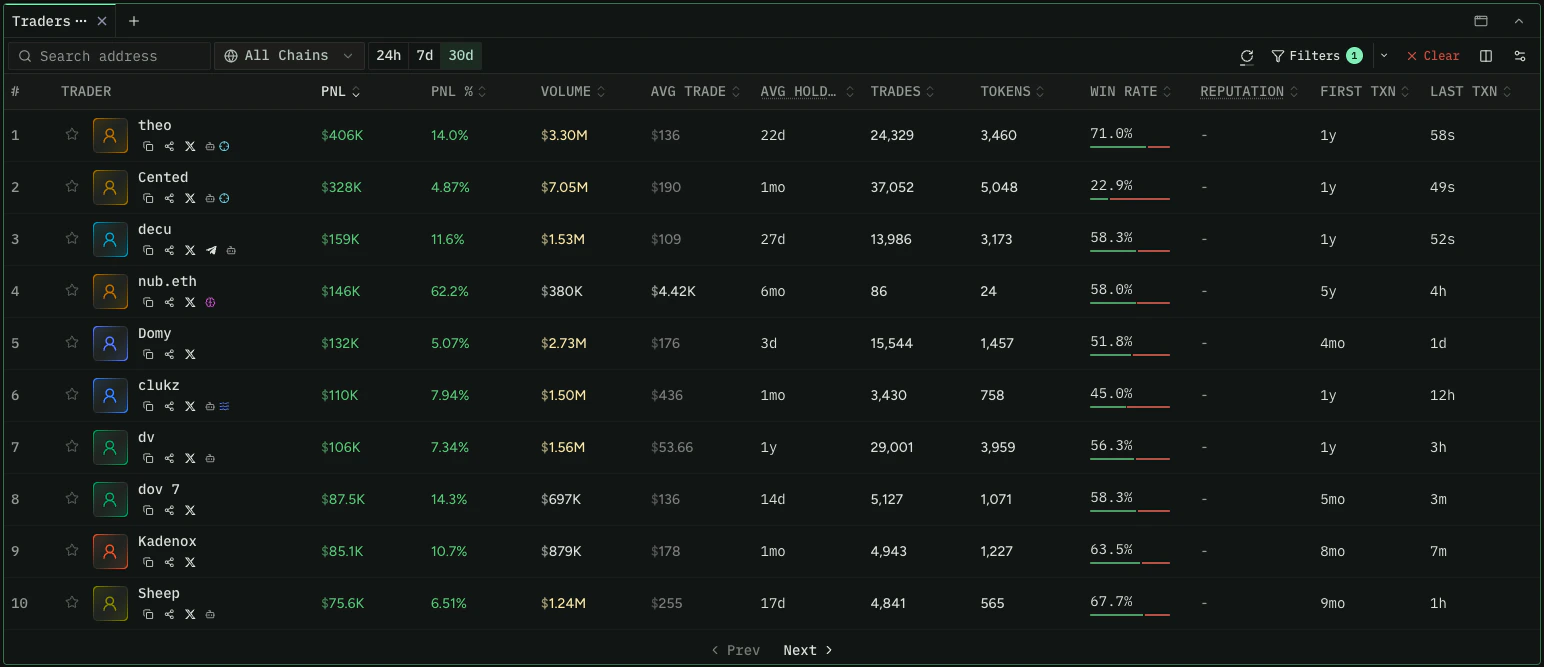Star decu as favorite

point(72,238)
